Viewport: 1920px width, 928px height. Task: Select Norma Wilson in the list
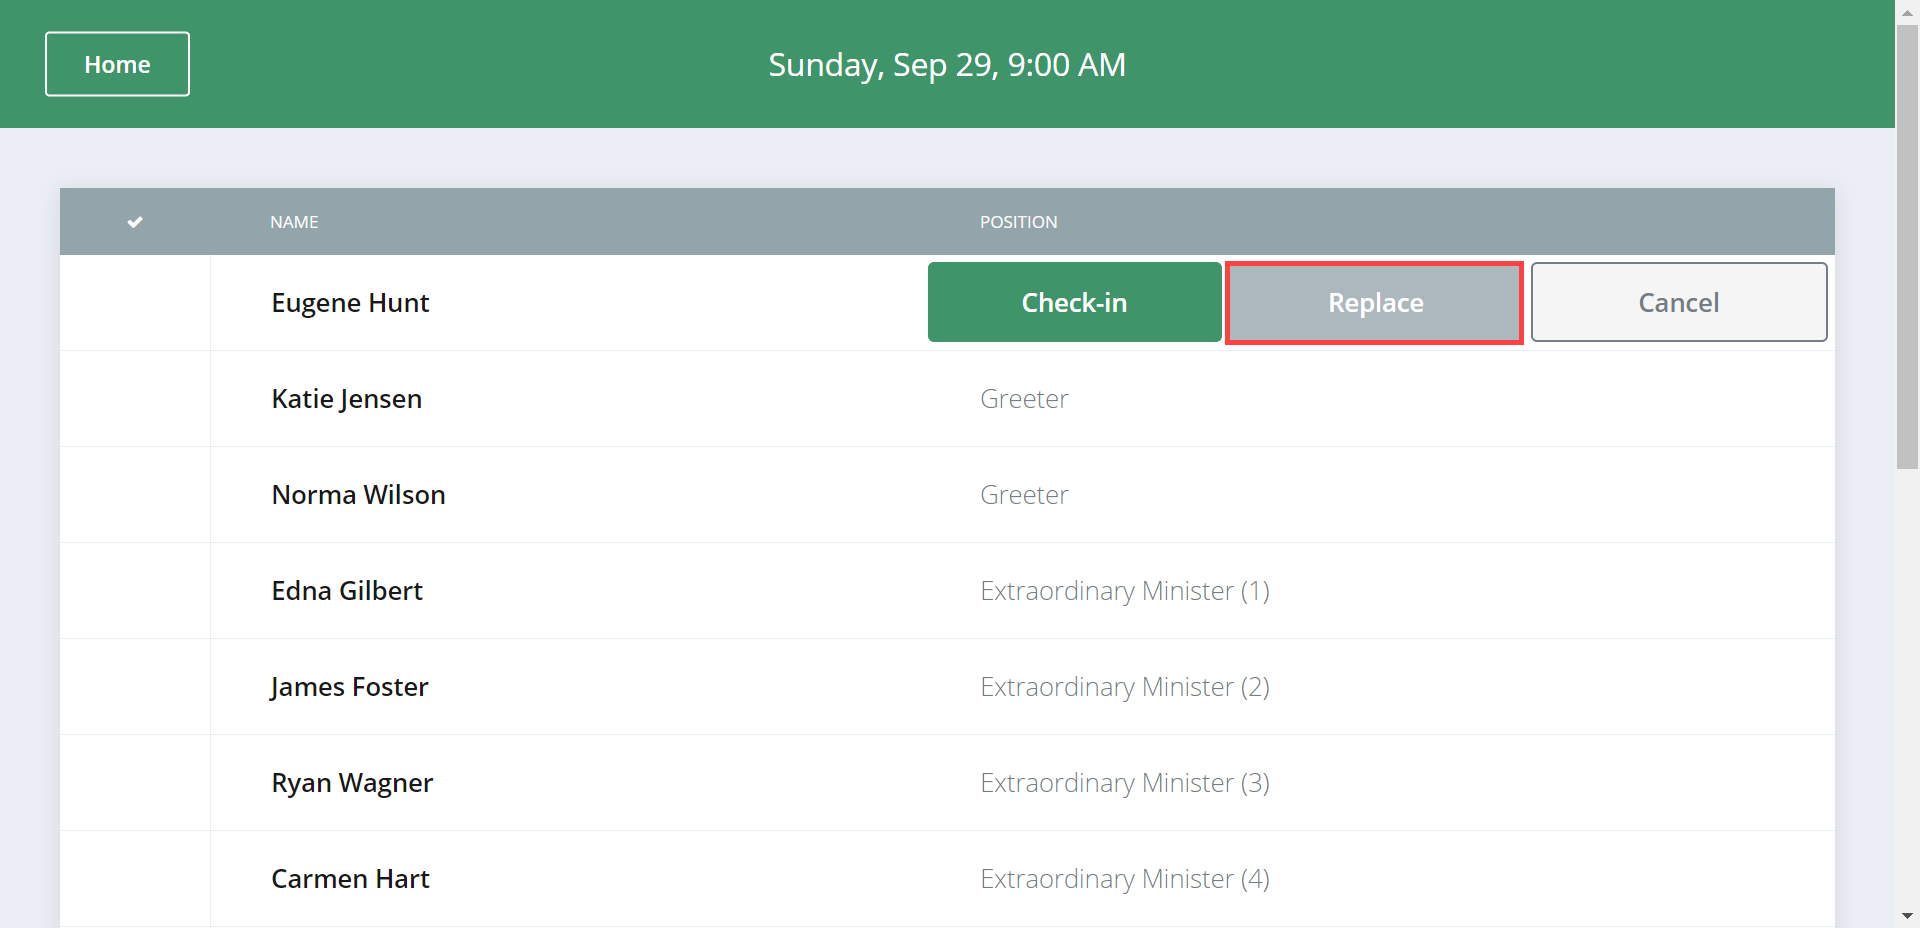(358, 495)
